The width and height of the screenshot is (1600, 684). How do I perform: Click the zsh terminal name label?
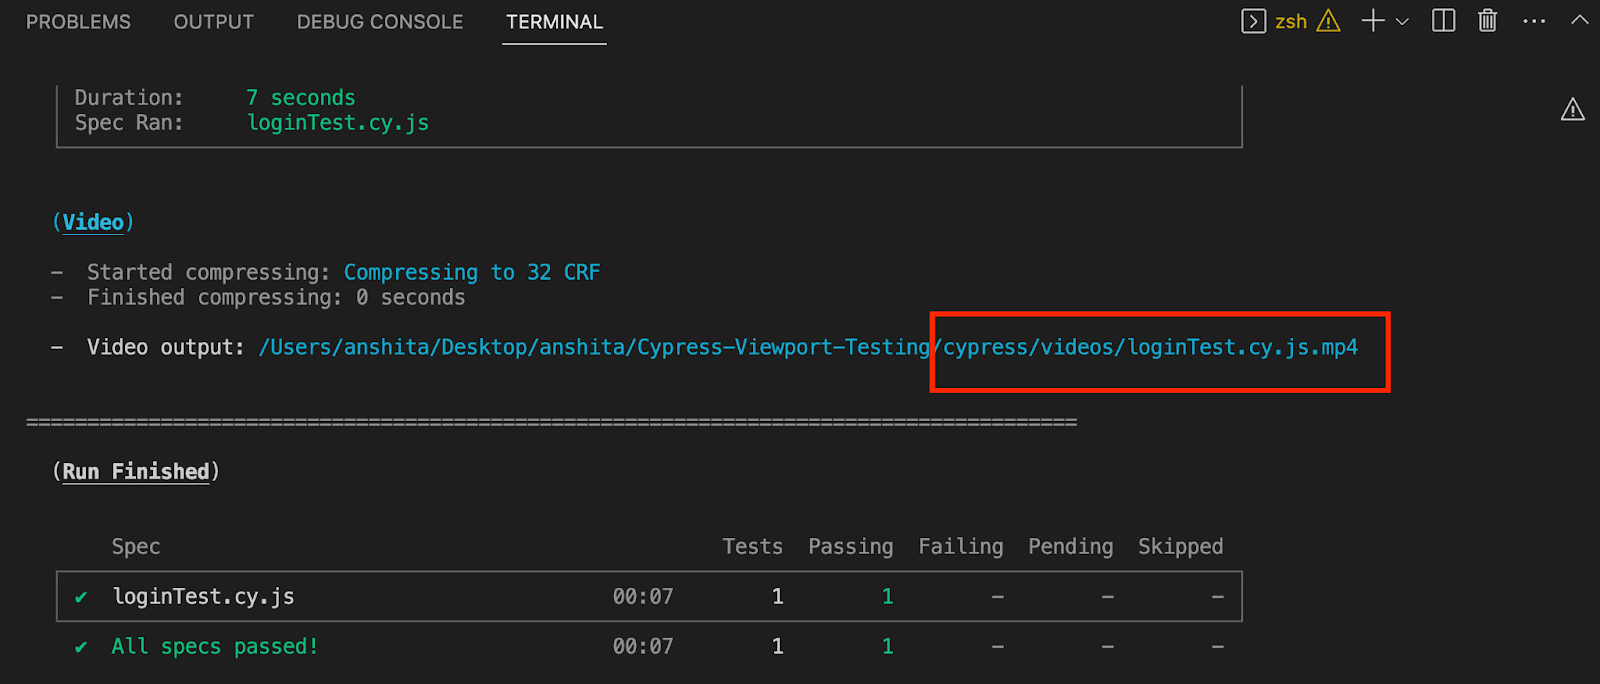[1291, 22]
